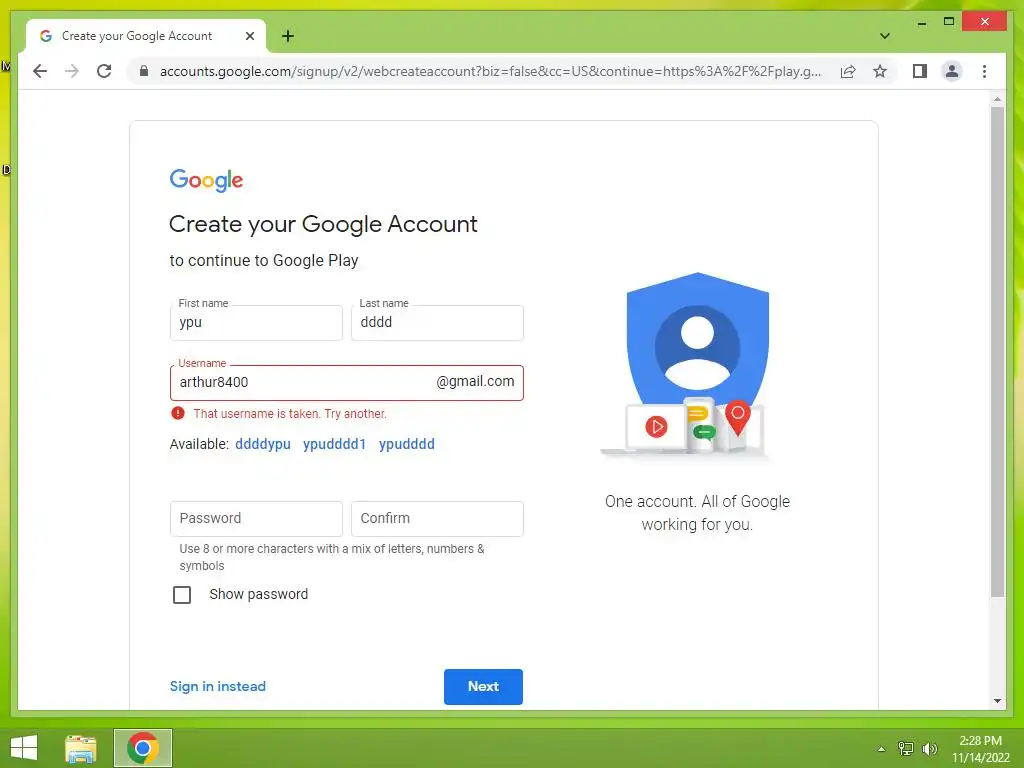Open the Windows Start button
Viewport: 1024px width, 768px height.
point(24,748)
